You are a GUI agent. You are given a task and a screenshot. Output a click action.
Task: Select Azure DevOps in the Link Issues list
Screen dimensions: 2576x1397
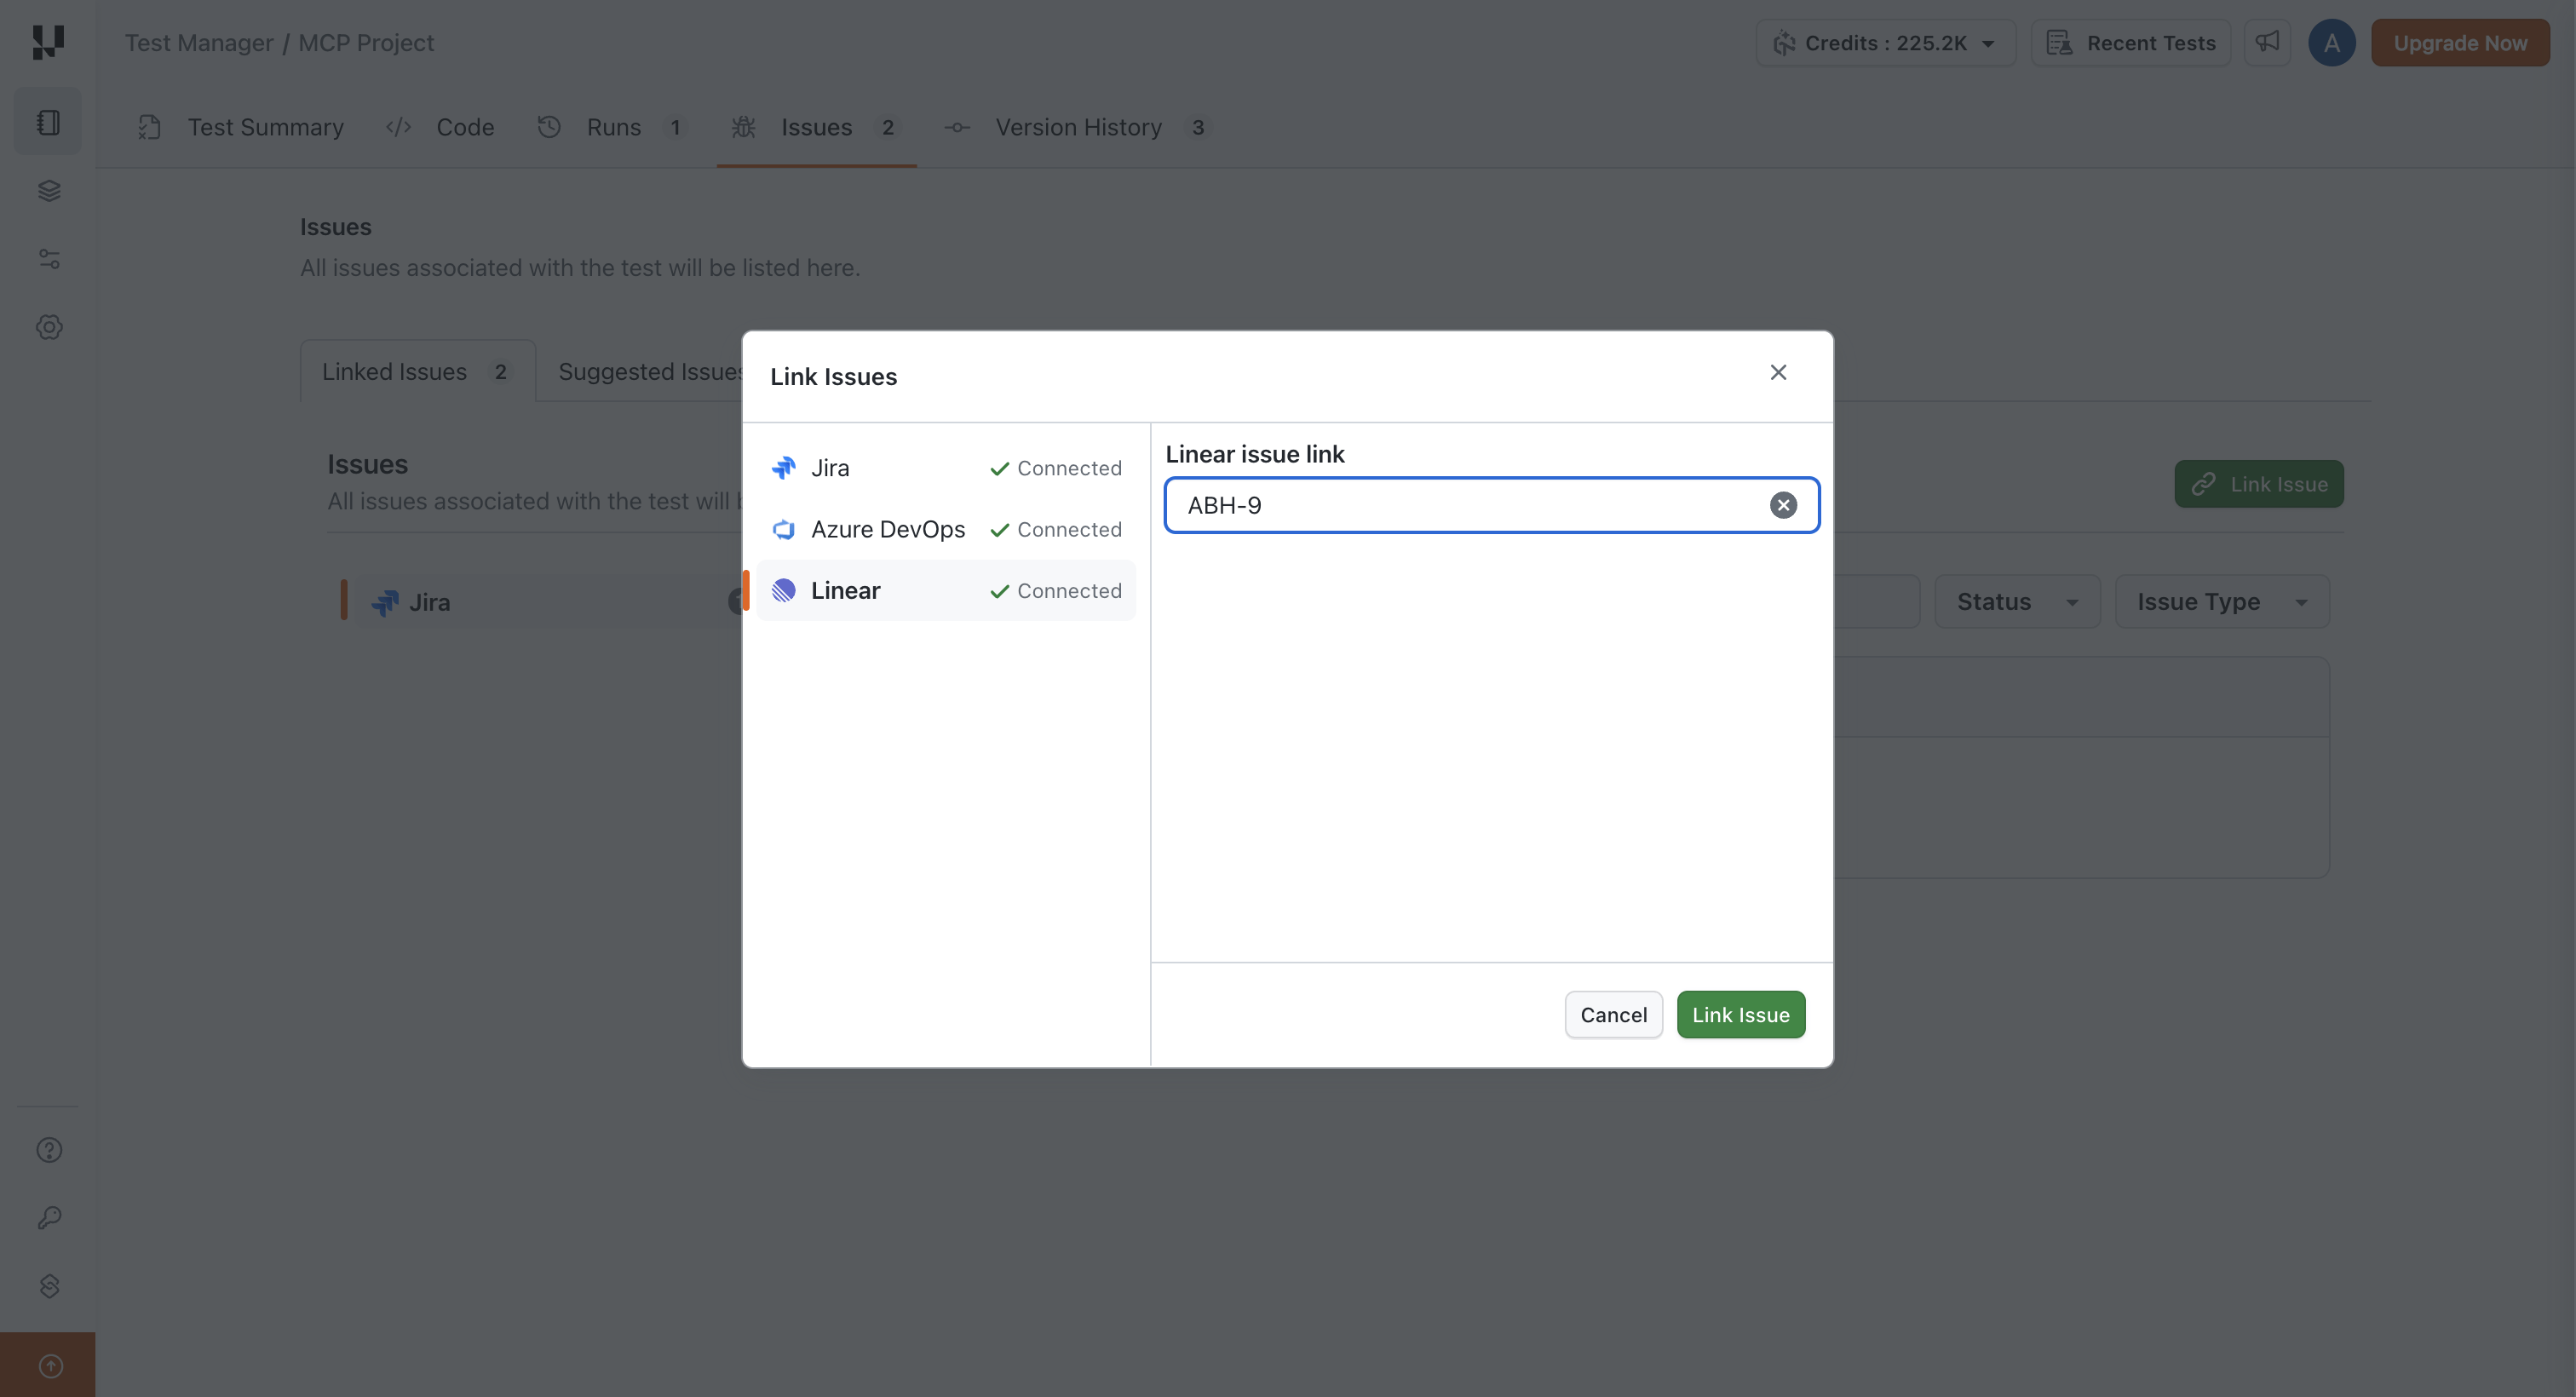pyautogui.click(x=946, y=529)
